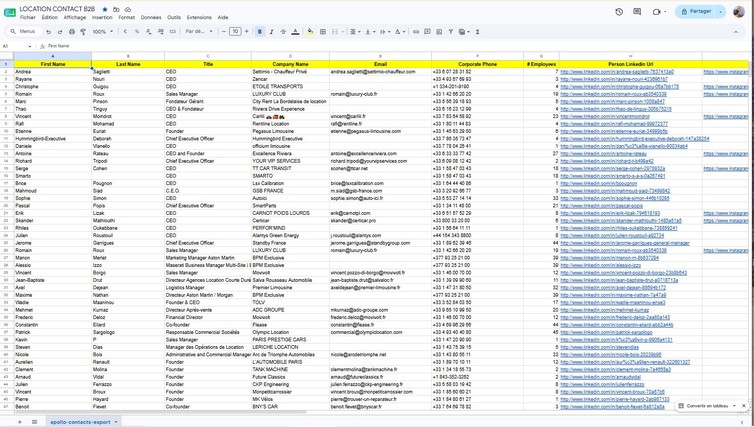The image size is (754, 427).
Task: Open the Outils menu
Action: [x=174, y=17]
